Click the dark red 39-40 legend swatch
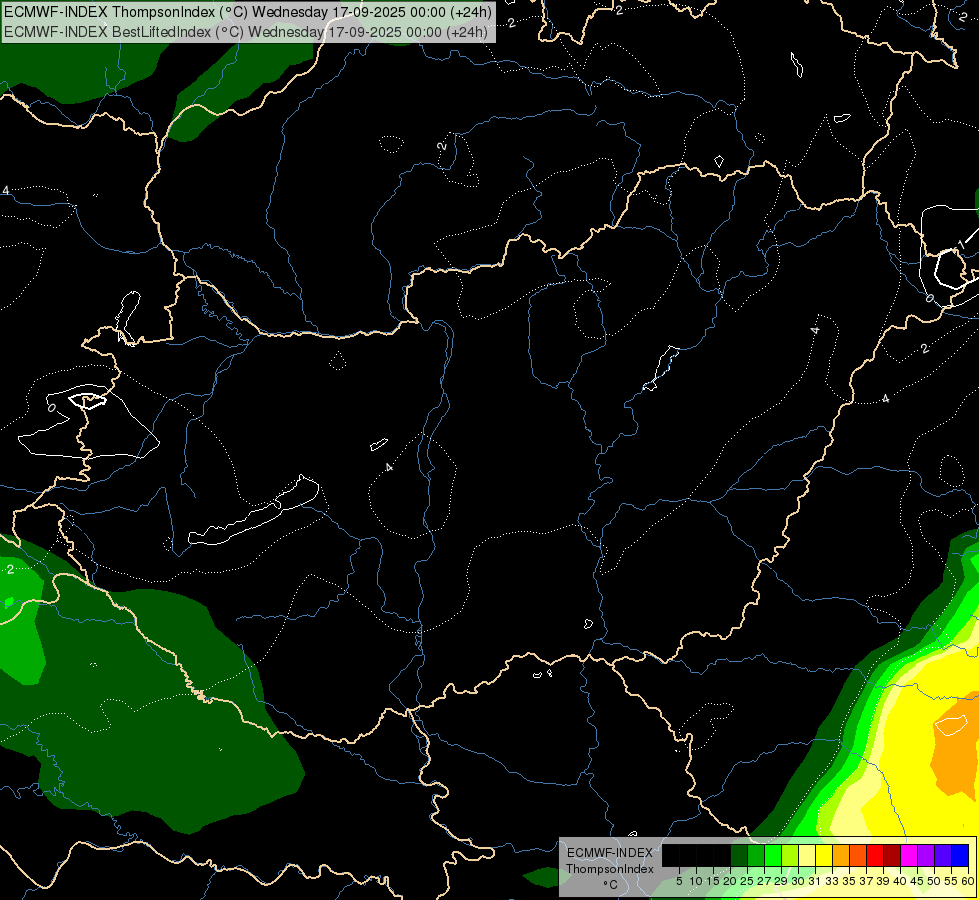Image resolution: width=979 pixels, height=900 pixels. (x=892, y=855)
